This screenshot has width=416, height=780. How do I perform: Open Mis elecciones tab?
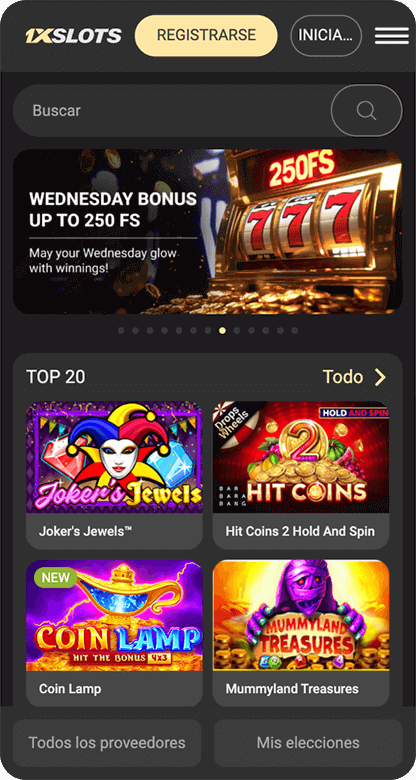308,743
